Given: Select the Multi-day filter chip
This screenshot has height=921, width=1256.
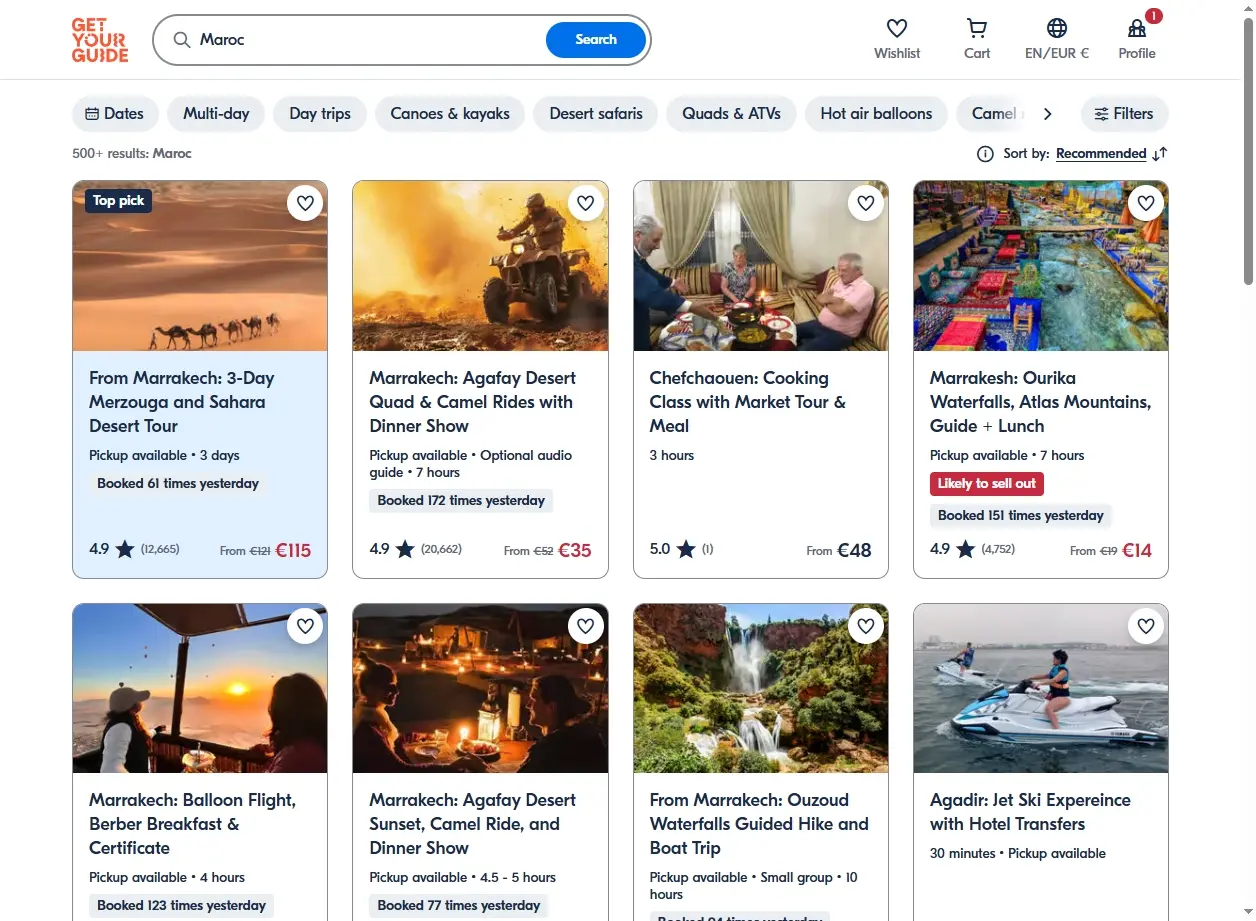Looking at the screenshot, I should (216, 114).
